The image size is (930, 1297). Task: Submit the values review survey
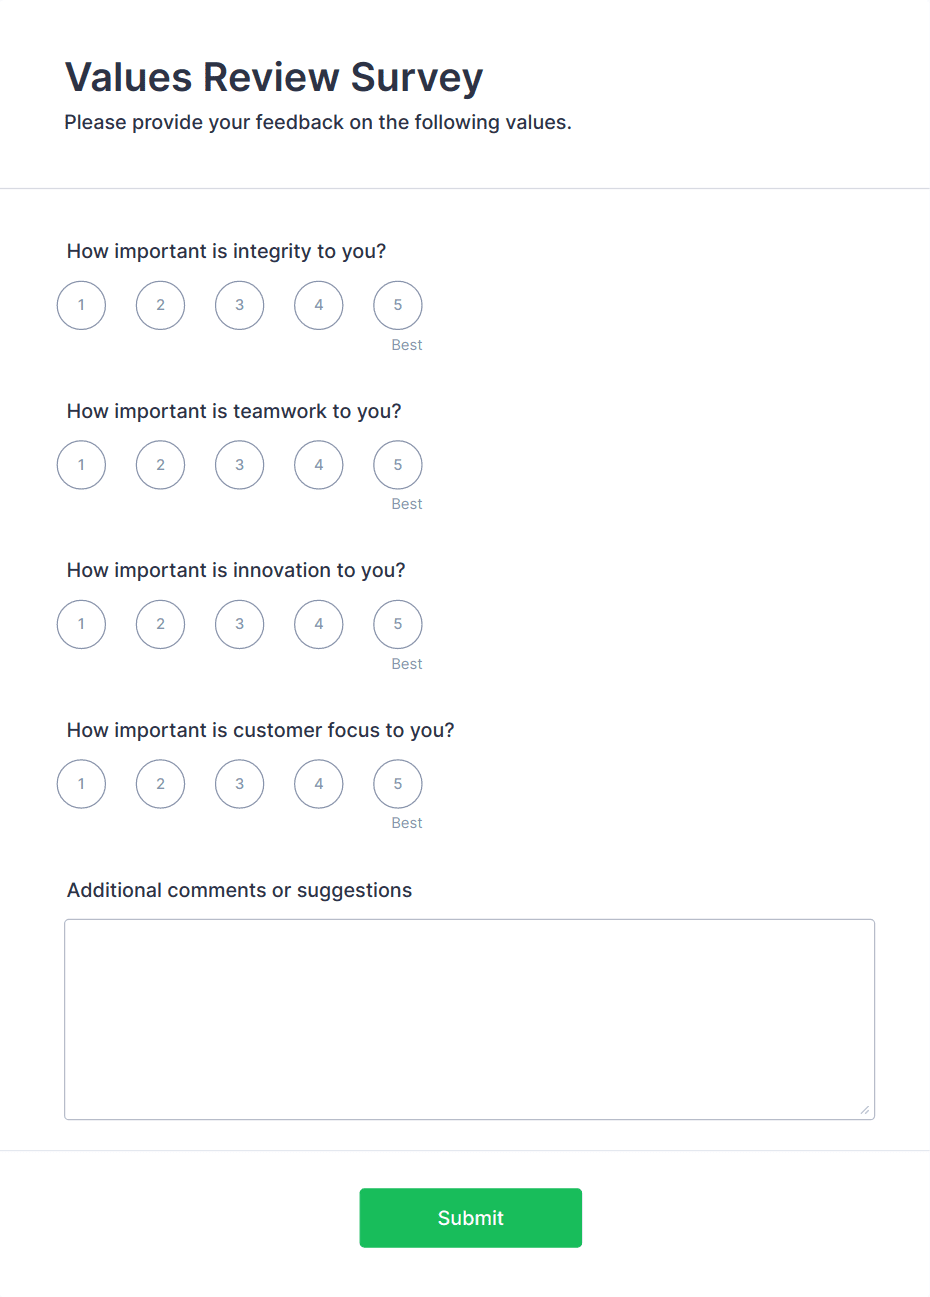(x=471, y=1218)
